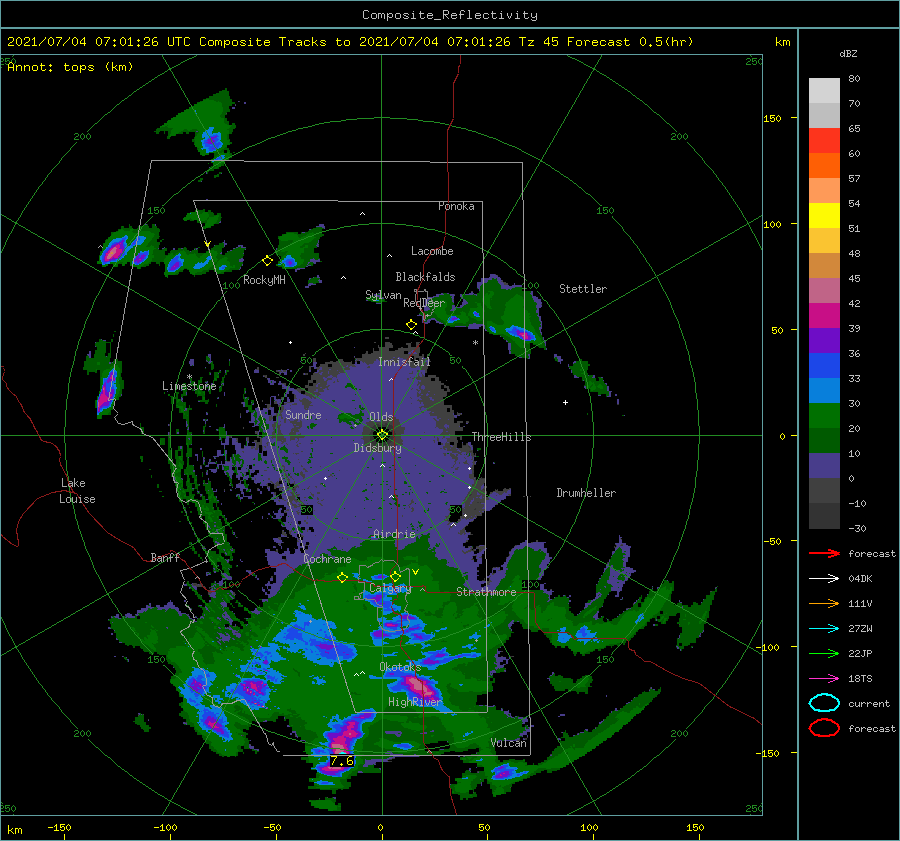Click the red forecast arrow in the legend
The height and width of the screenshot is (841, 900).
(824, 553)
